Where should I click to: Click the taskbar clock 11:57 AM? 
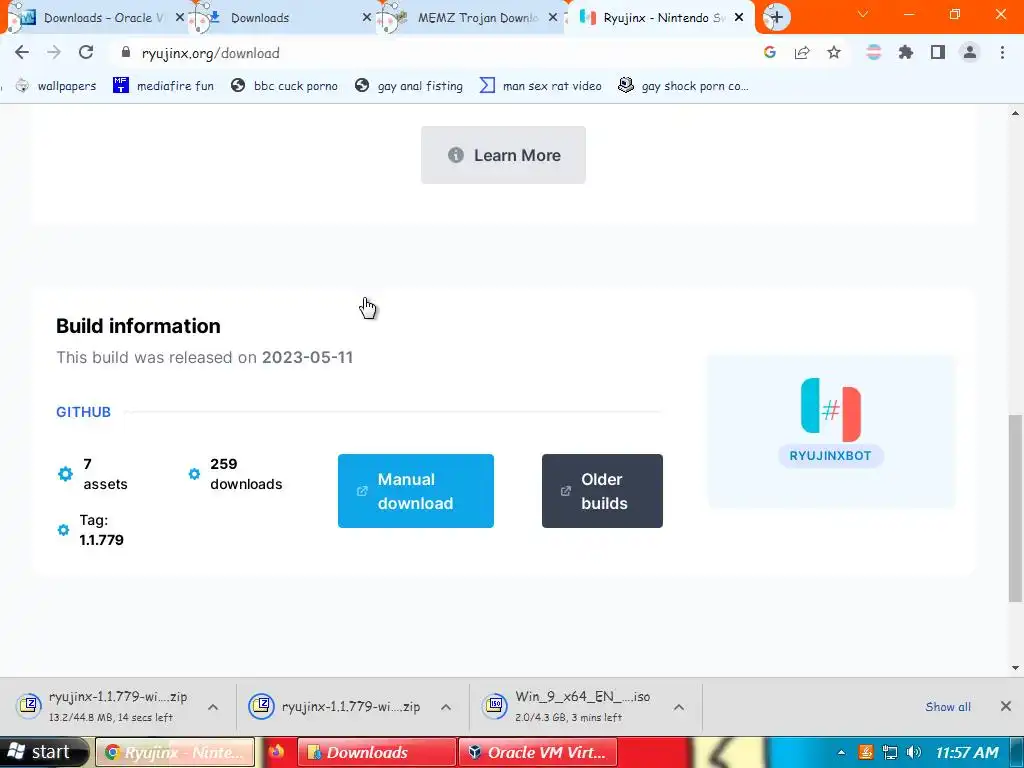click(x=967, y=752)
